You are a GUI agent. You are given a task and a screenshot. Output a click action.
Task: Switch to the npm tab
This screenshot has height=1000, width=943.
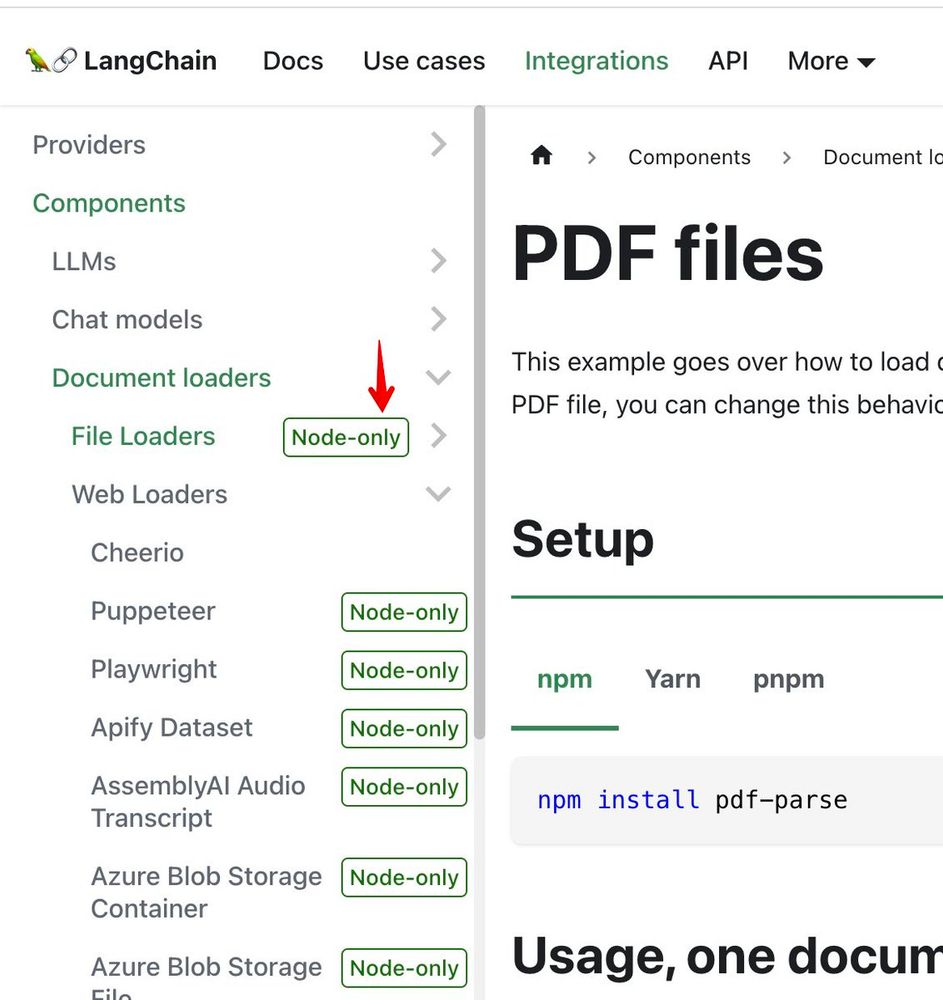565,679
